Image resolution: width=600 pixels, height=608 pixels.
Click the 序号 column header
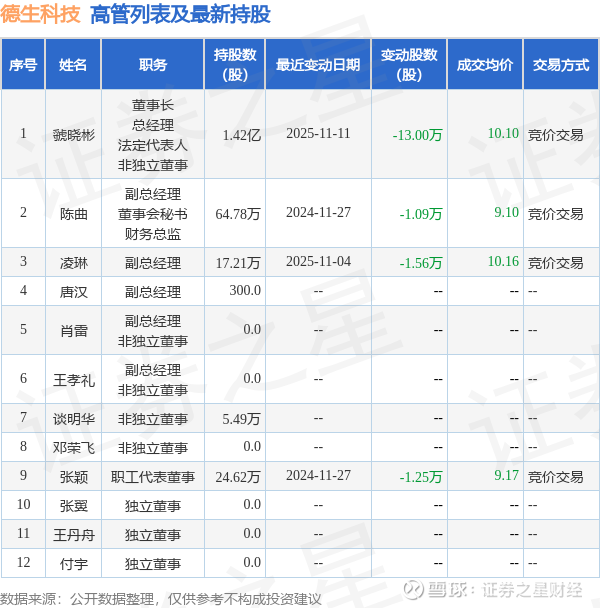[23, 64]
